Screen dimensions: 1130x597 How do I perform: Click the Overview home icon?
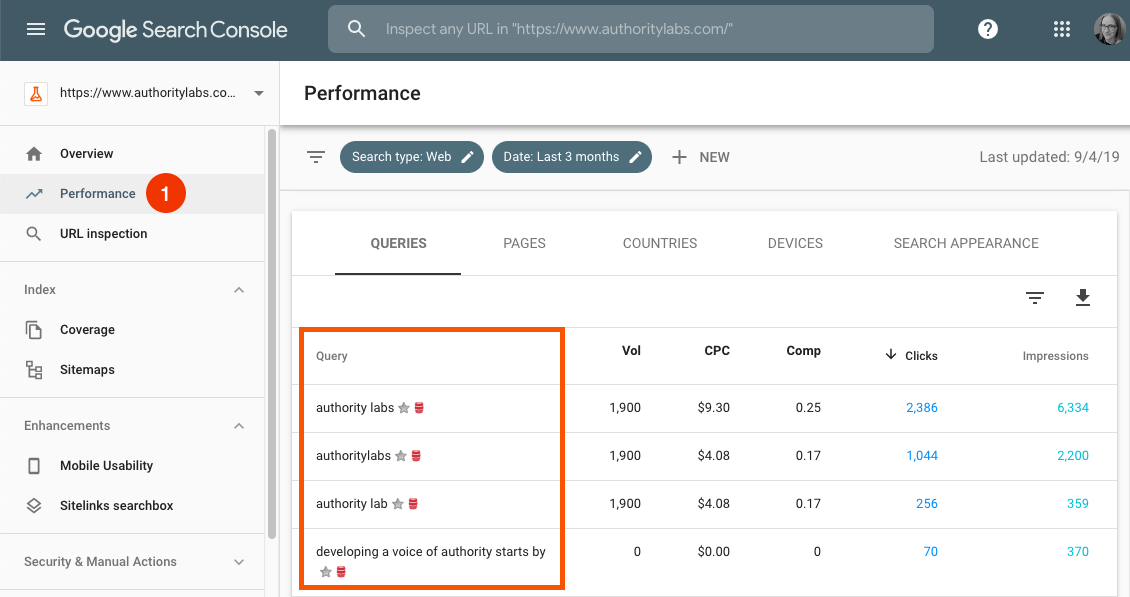(x=34, y=154)
